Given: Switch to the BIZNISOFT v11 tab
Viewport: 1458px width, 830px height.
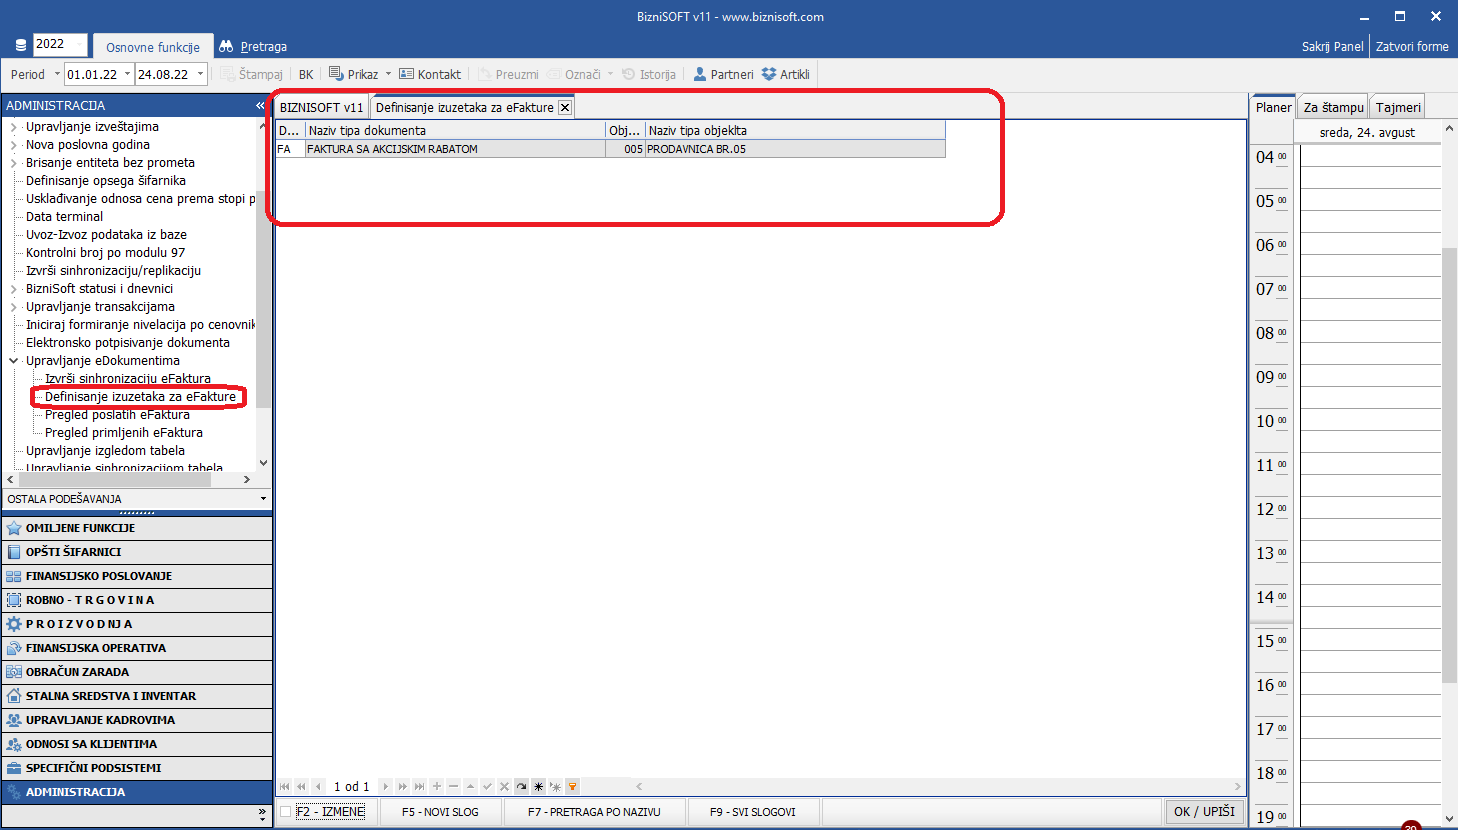Looking at the screenshot, I should pos(321,108).
